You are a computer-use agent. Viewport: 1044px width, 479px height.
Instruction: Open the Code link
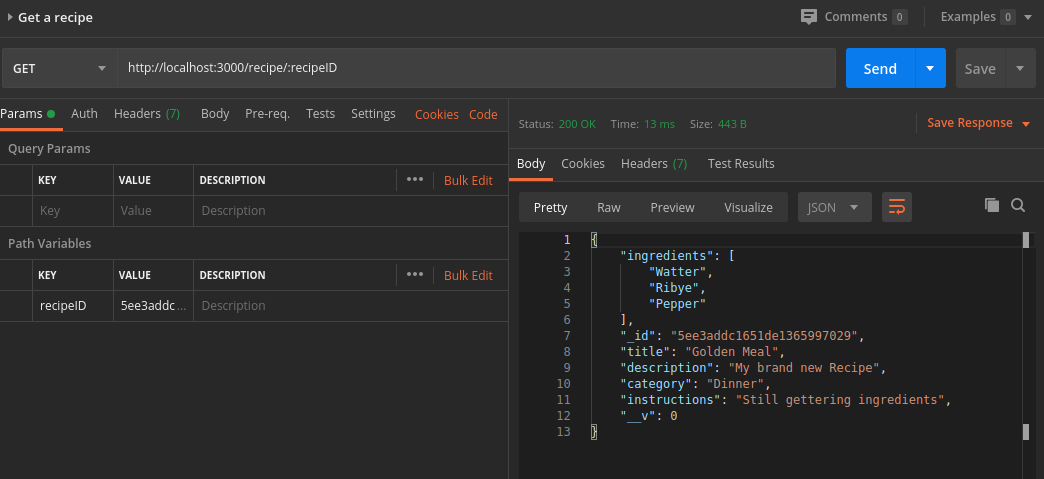483,115
